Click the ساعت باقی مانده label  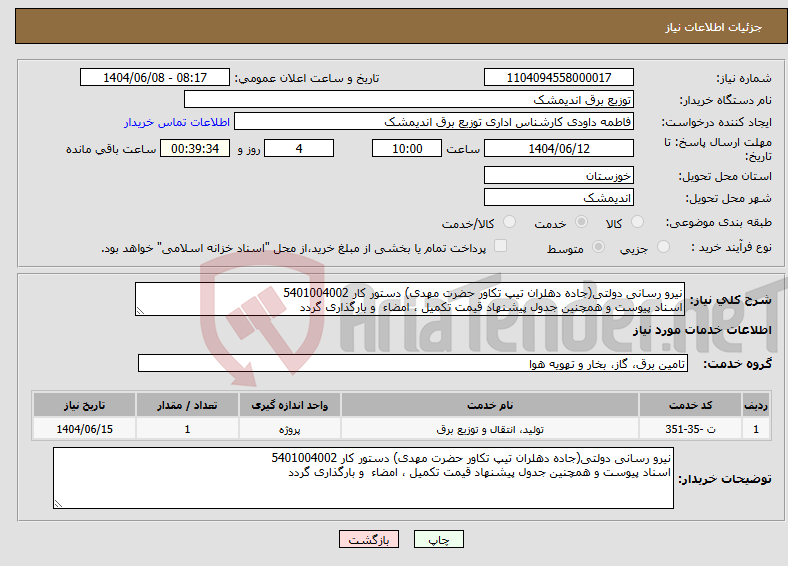(x=111, y=149)
